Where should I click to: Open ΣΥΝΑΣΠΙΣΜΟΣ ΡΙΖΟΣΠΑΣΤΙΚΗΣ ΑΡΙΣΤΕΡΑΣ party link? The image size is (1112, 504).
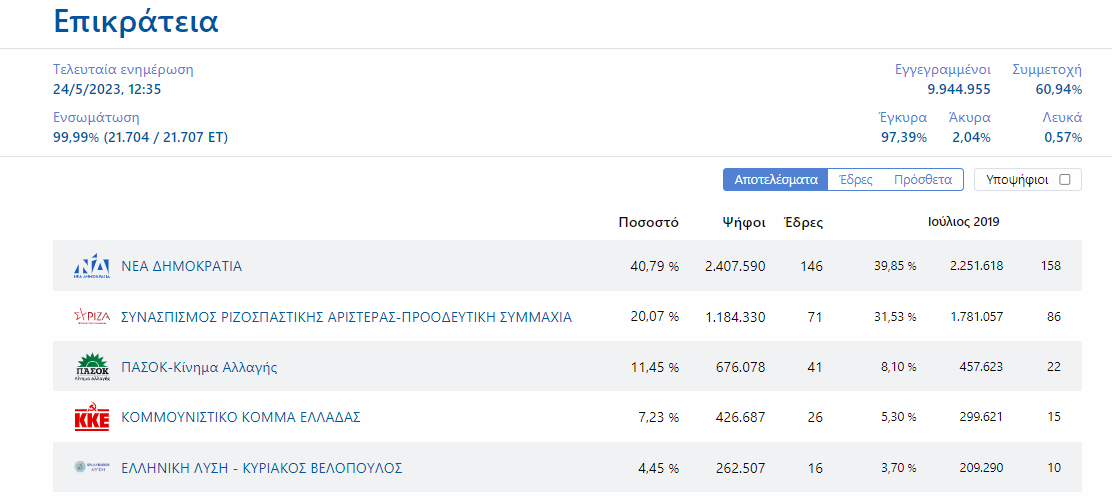click(x=346, y=317)
